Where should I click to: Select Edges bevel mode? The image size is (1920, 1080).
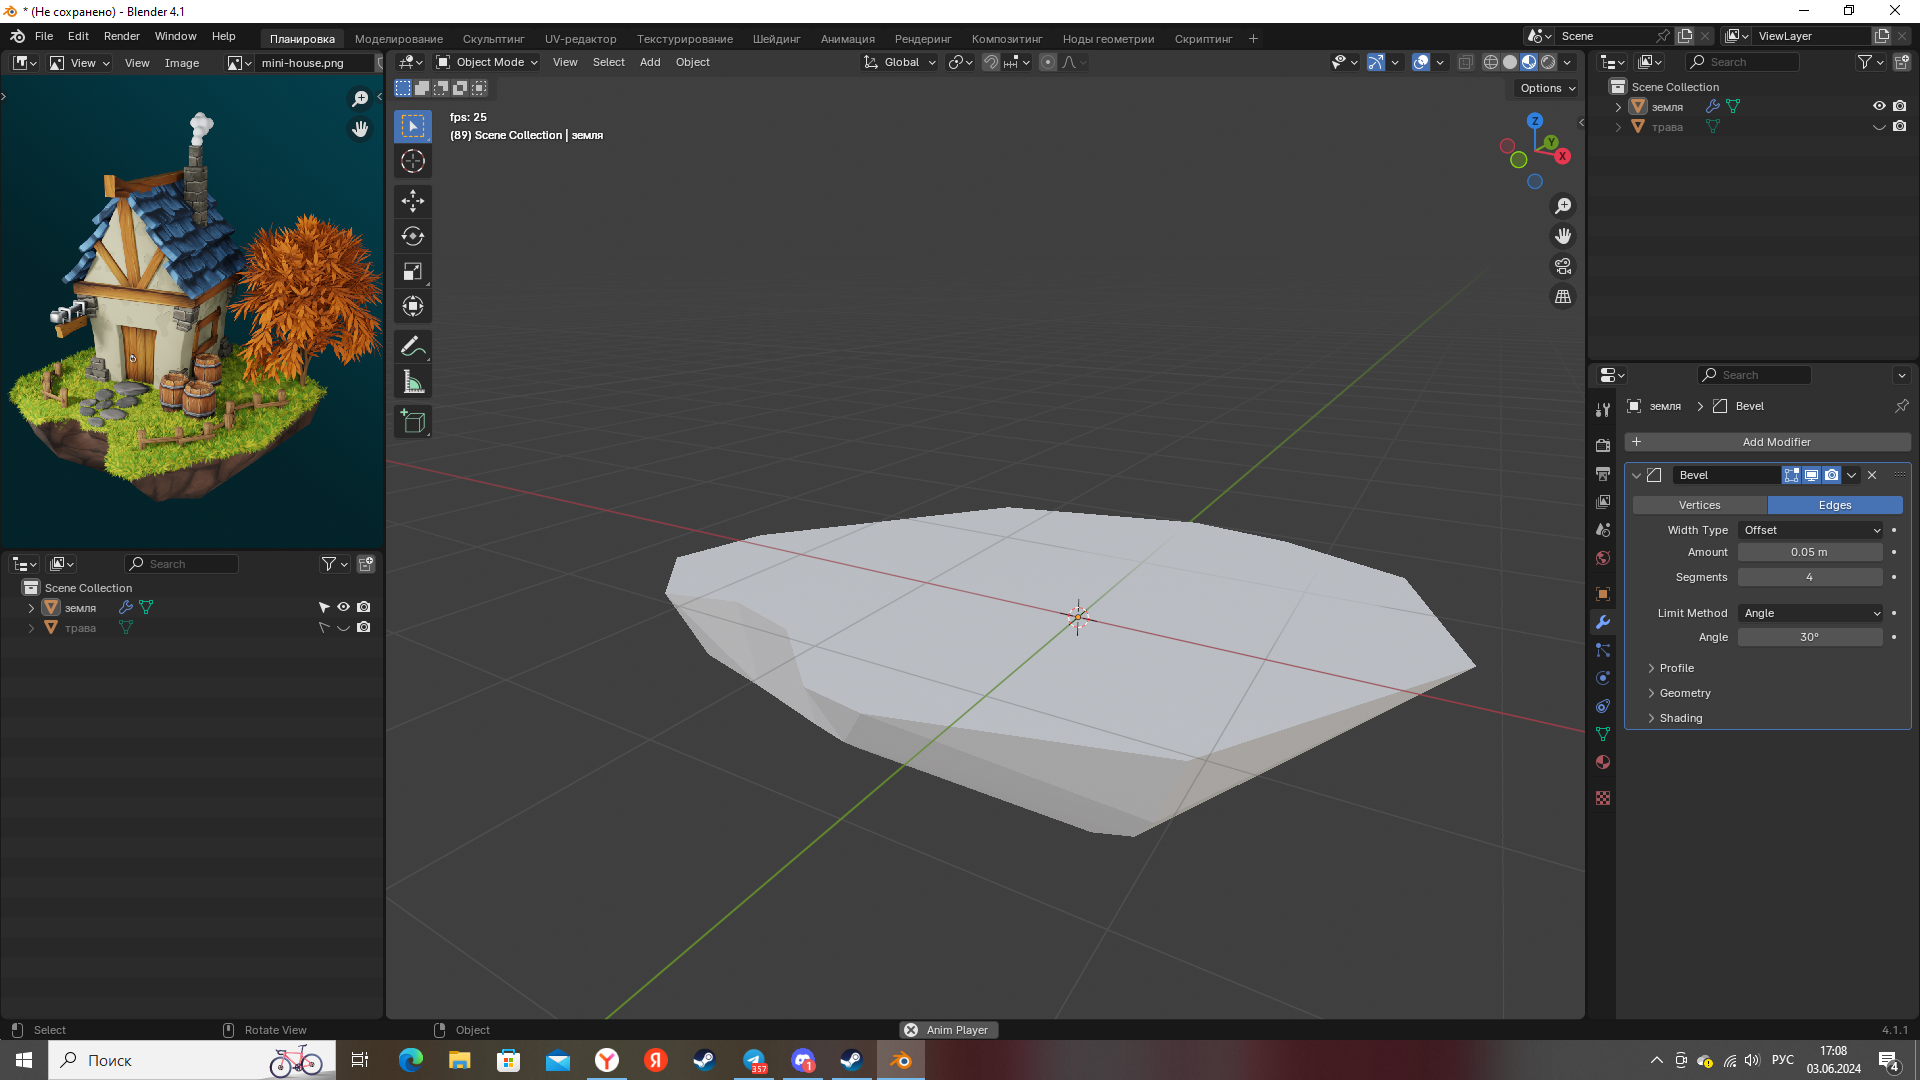[x=1834, y=505]
